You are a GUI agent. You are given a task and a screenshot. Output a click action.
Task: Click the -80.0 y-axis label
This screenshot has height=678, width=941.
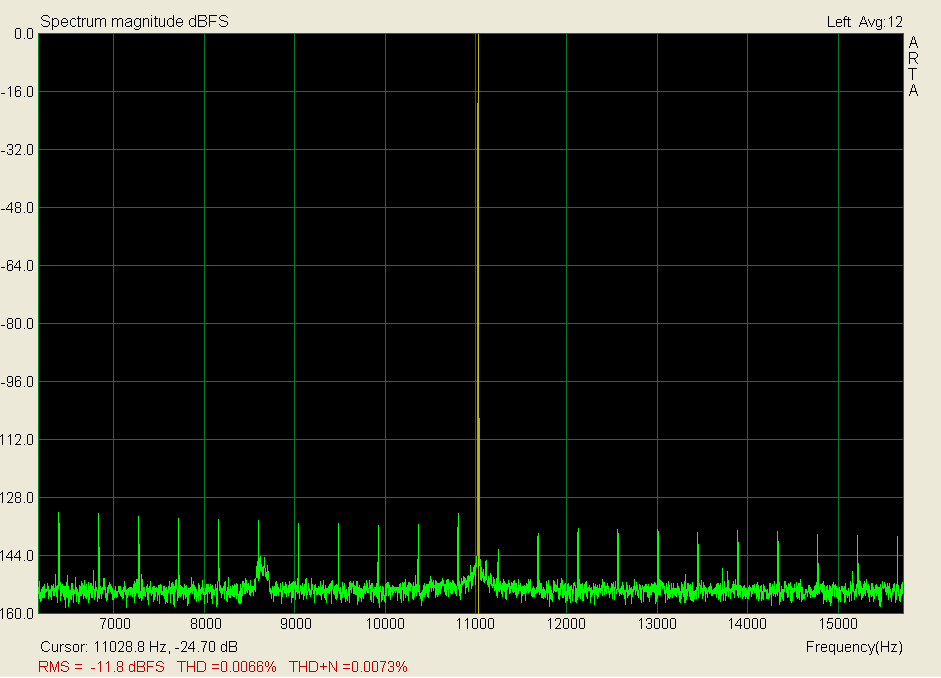coord(17,324)
